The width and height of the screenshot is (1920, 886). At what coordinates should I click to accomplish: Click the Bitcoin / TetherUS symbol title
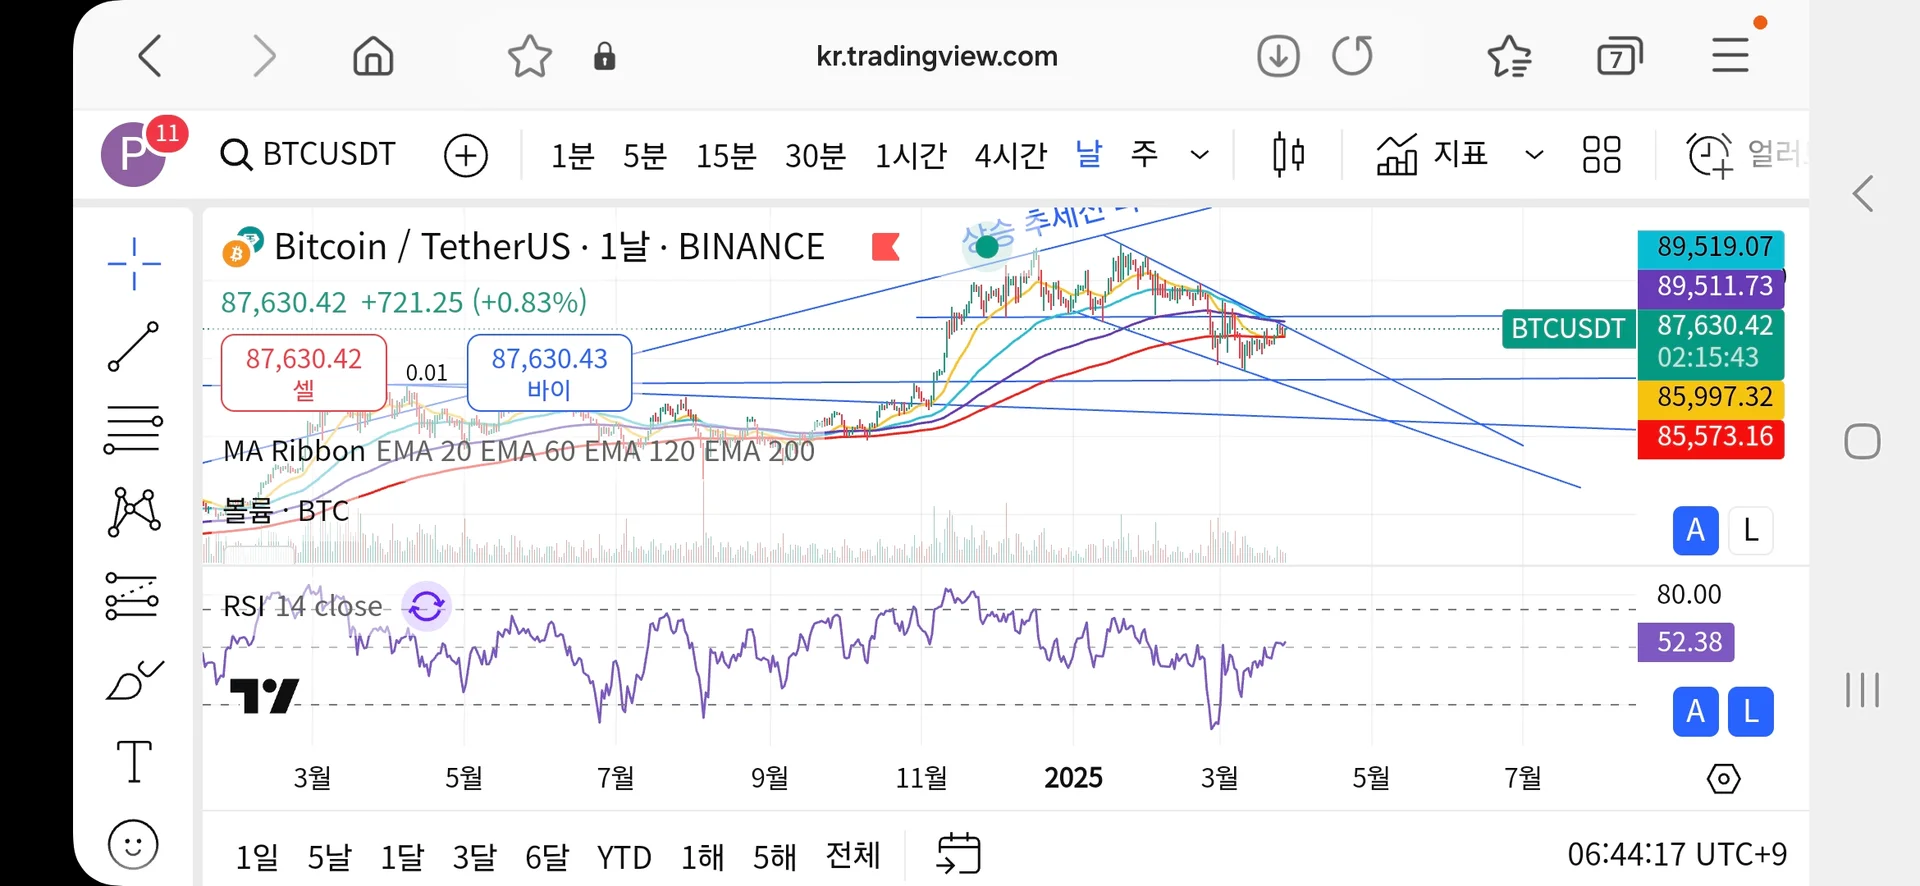(x=549, y=246)
